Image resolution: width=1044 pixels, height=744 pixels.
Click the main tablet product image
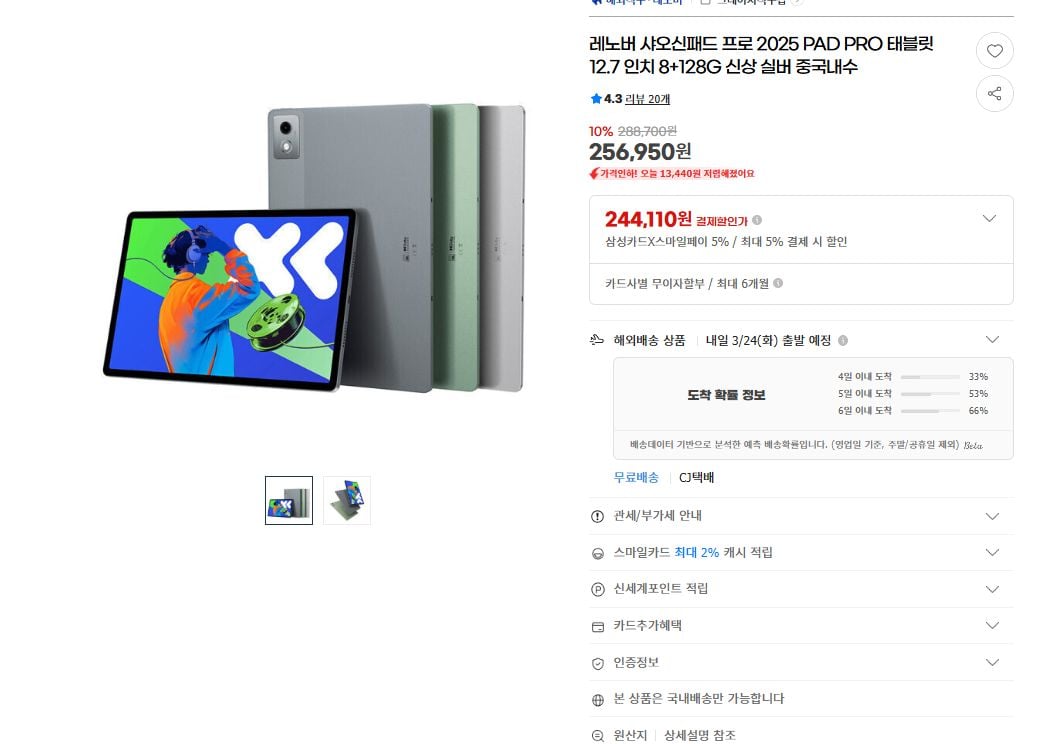pos(314,248)
